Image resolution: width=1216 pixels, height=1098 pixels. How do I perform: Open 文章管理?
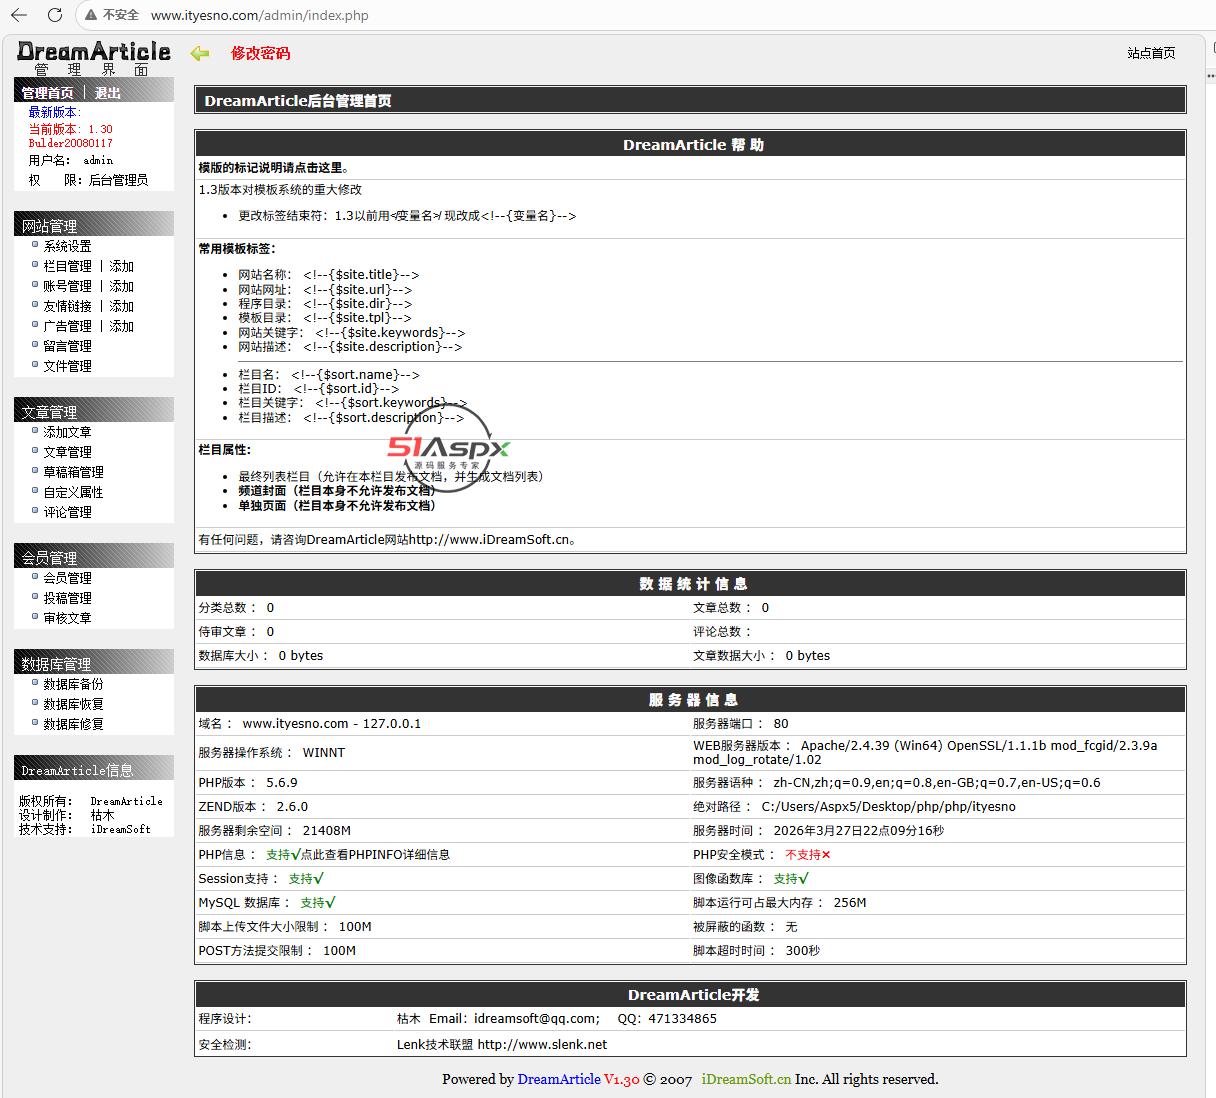pos(67,452)
